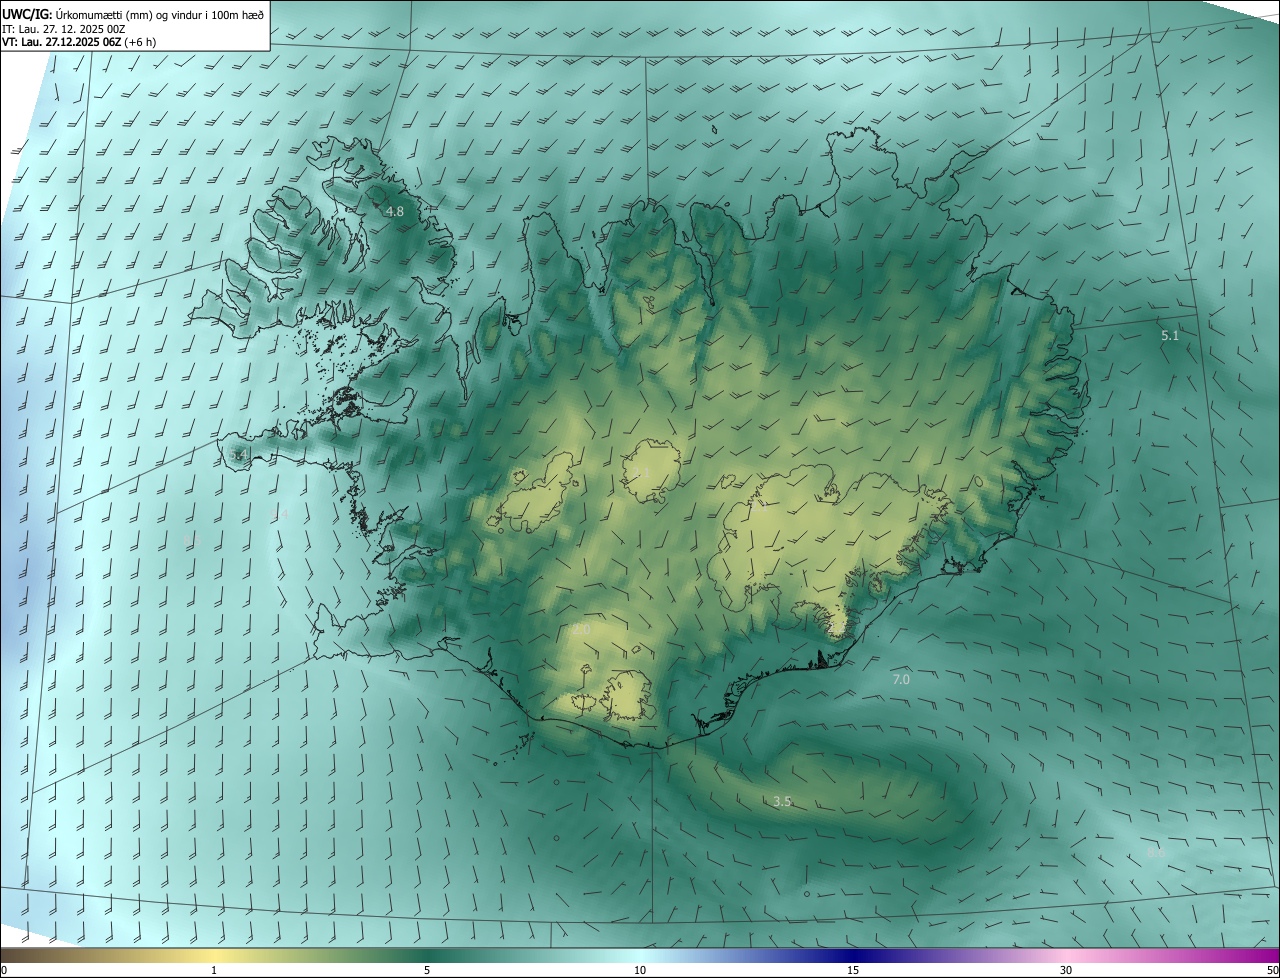
Task: Click the 'UWC/IG: Úrkomumætti (mm)' title line
Action: [133, 13]
